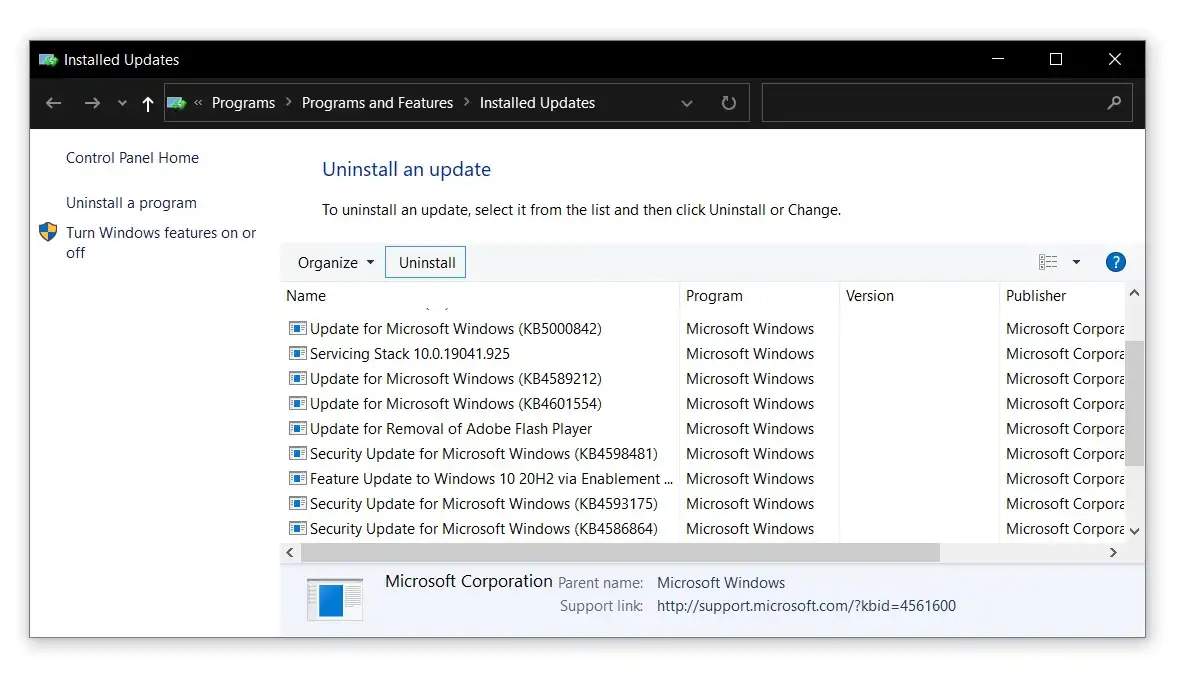The width and height of the screenshot is (1183, 692).
Task: Select the Servicing Stack 10.0.19041.925 entry
Action: tap(409, 353)
